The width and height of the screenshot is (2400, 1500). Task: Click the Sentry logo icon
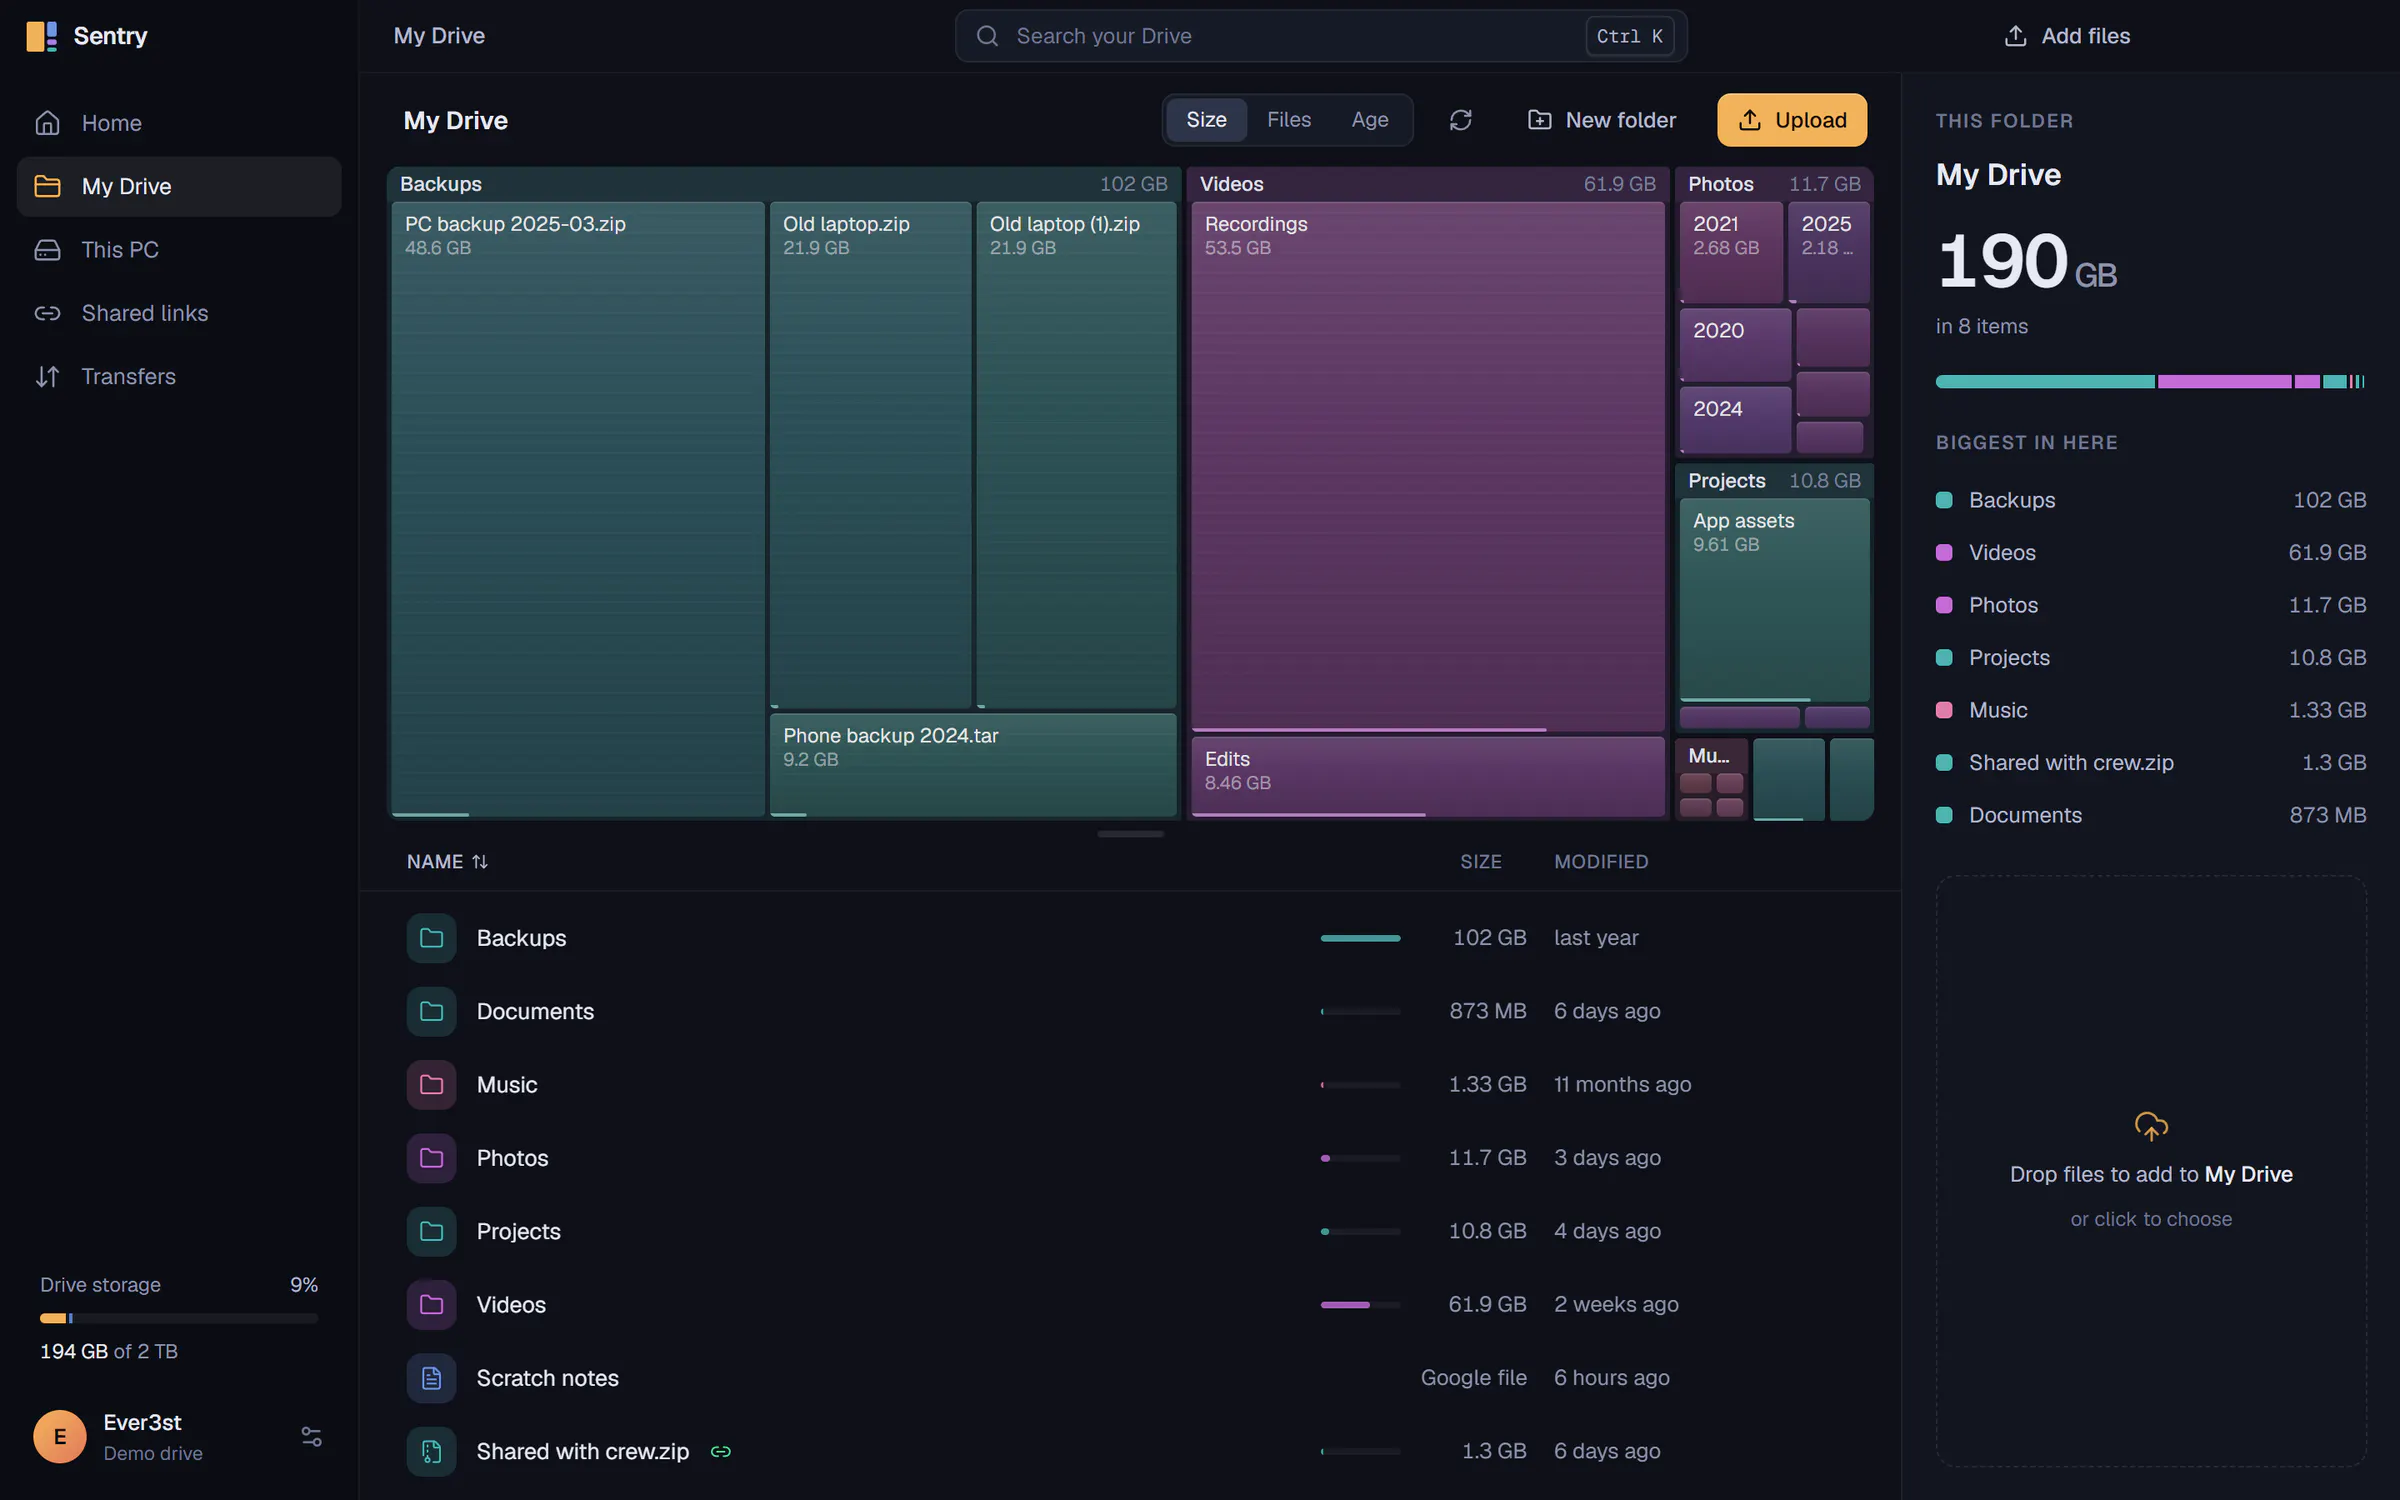(41, 36)
